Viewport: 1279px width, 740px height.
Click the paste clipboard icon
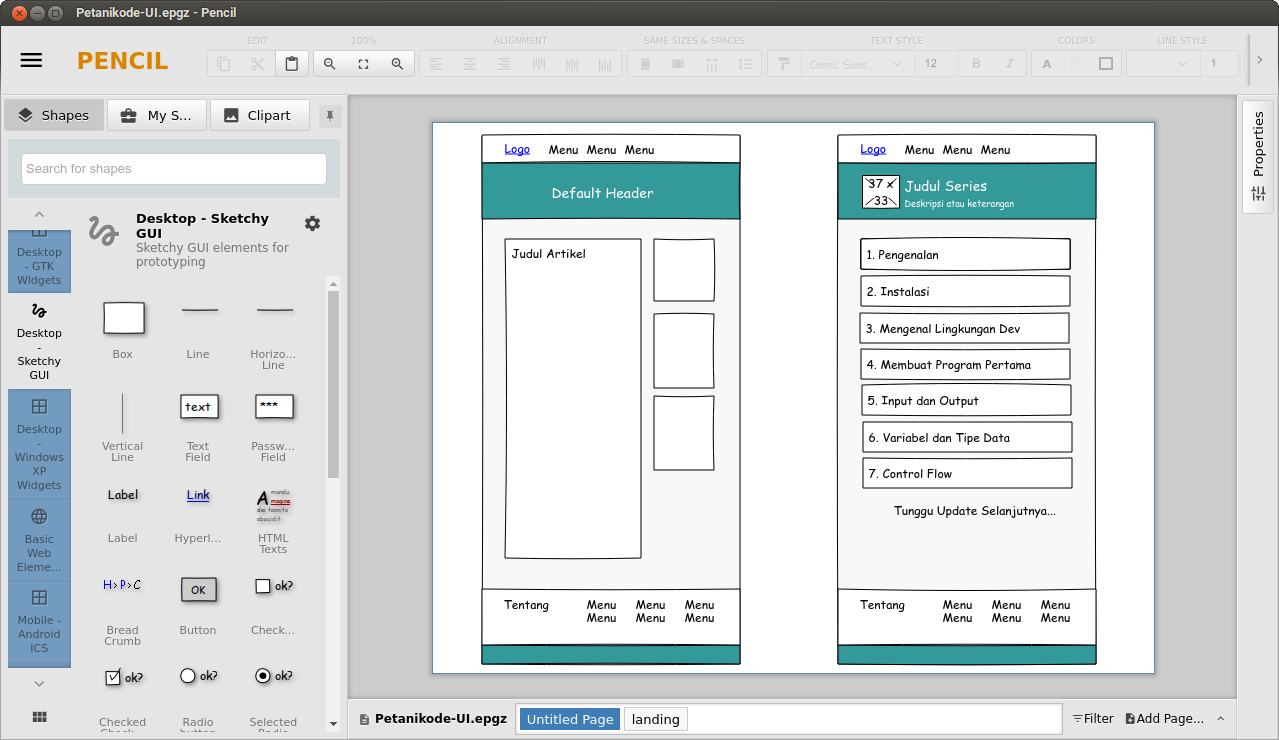[x=291, y=64]
